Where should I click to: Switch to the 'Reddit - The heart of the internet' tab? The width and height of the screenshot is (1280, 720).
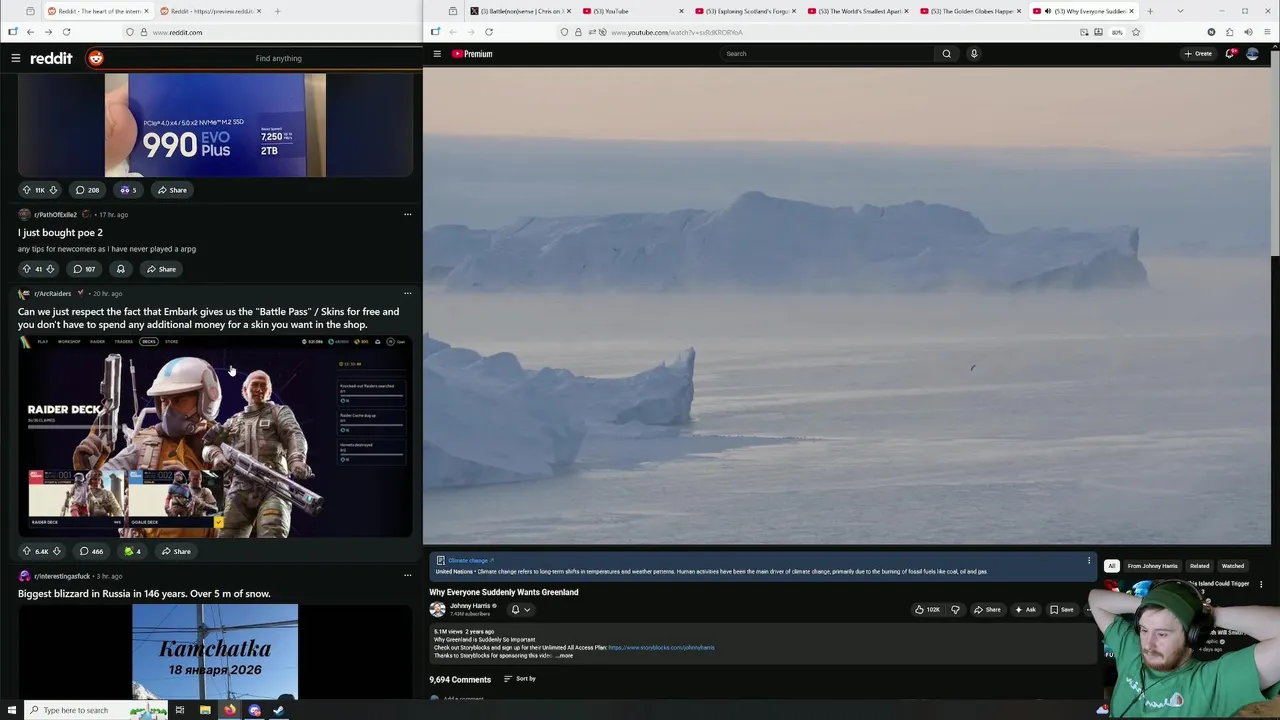[x=97, y=11]
